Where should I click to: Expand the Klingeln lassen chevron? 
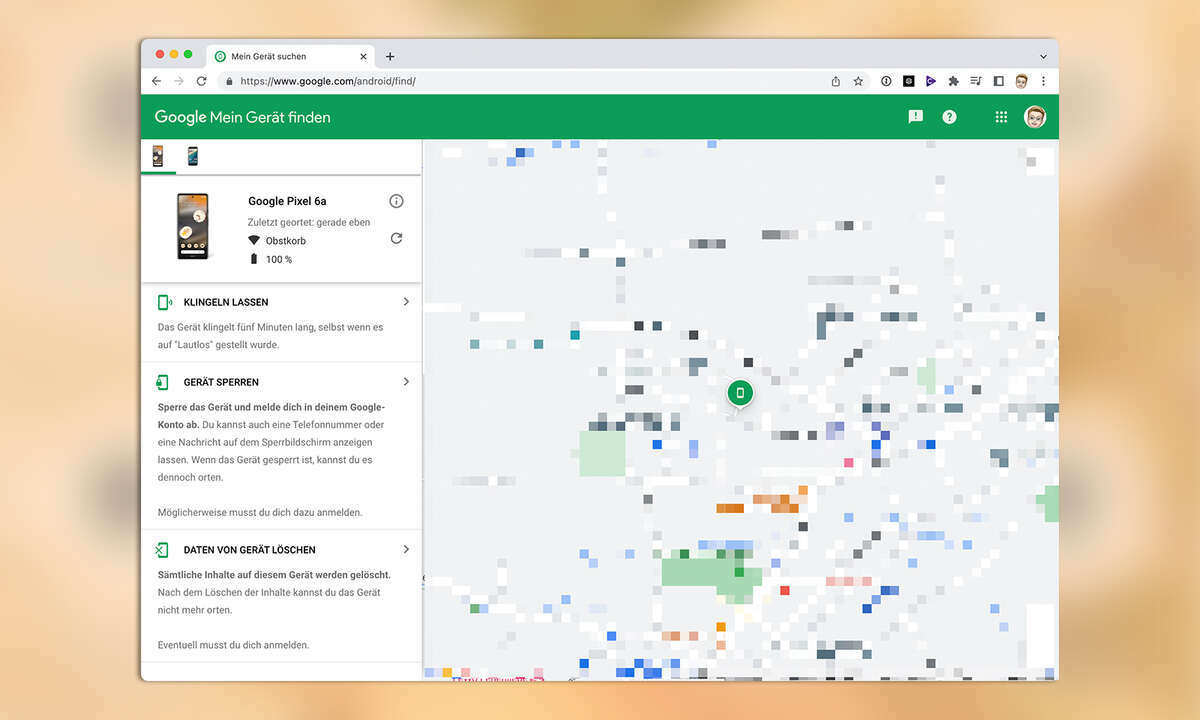pyautogui.click(x=406, y=302)
